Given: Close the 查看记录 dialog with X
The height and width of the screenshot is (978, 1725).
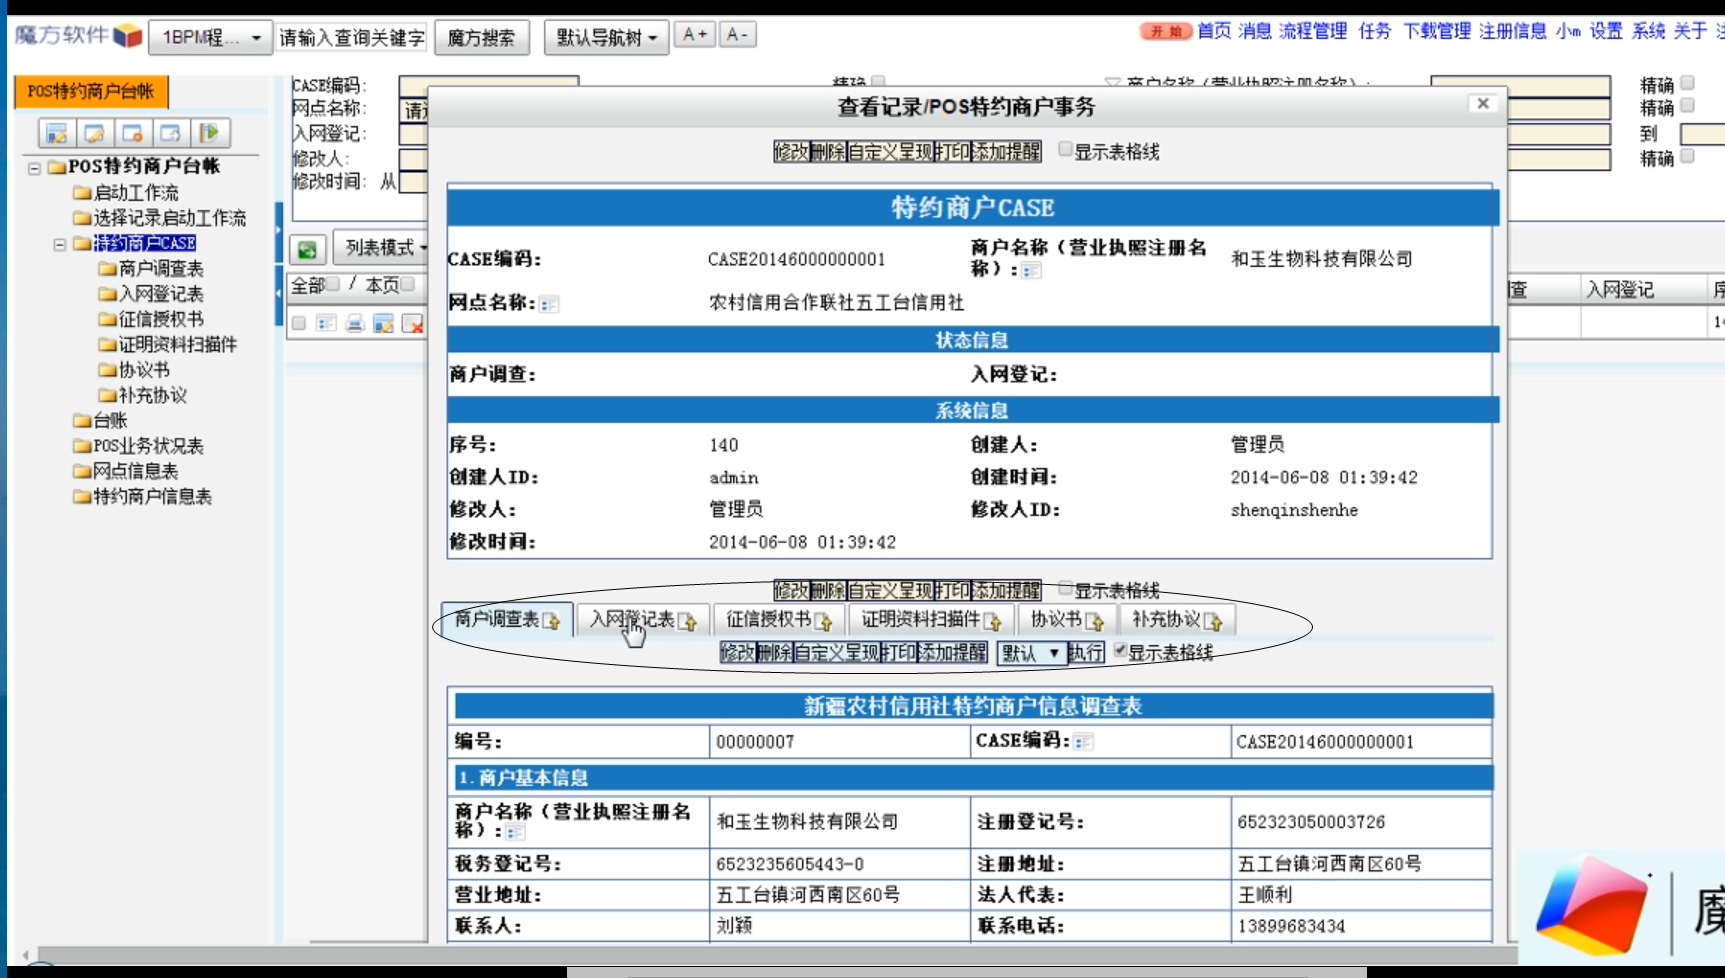Looking at the screenshot, I should pyautogui.click(x=1483, y=103).
